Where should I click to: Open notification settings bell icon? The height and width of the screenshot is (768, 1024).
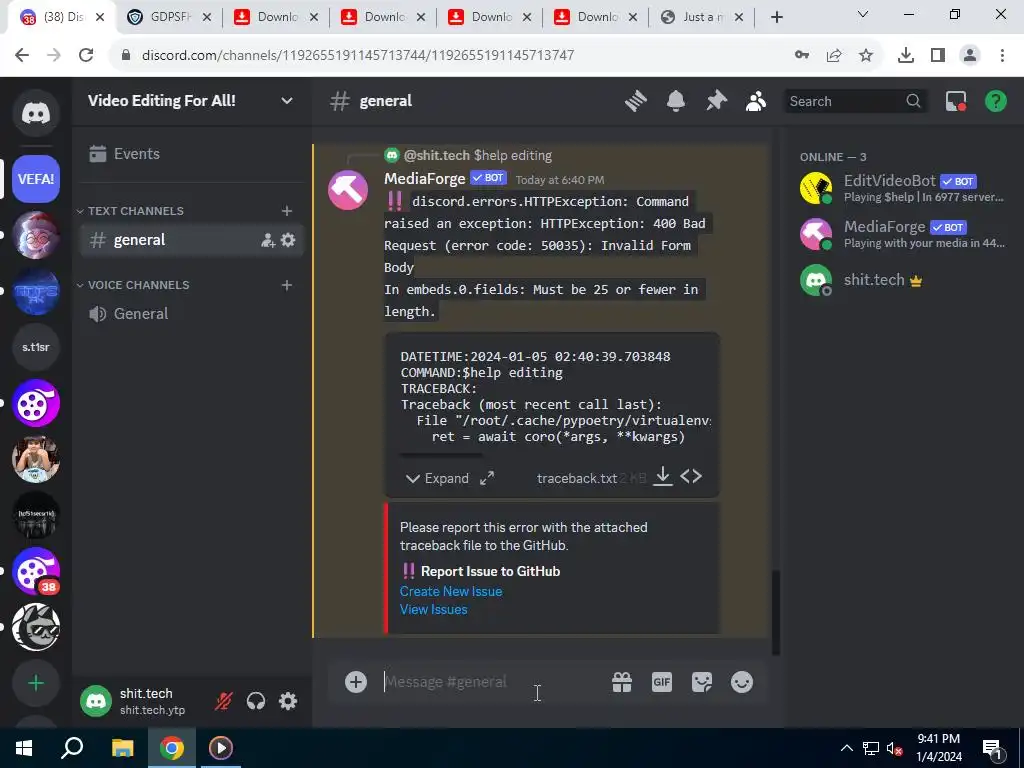[676, 101]
